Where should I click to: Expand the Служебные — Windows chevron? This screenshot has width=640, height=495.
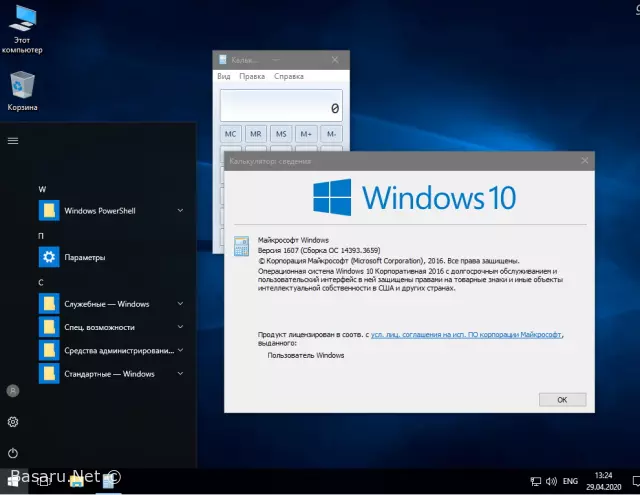180,304
